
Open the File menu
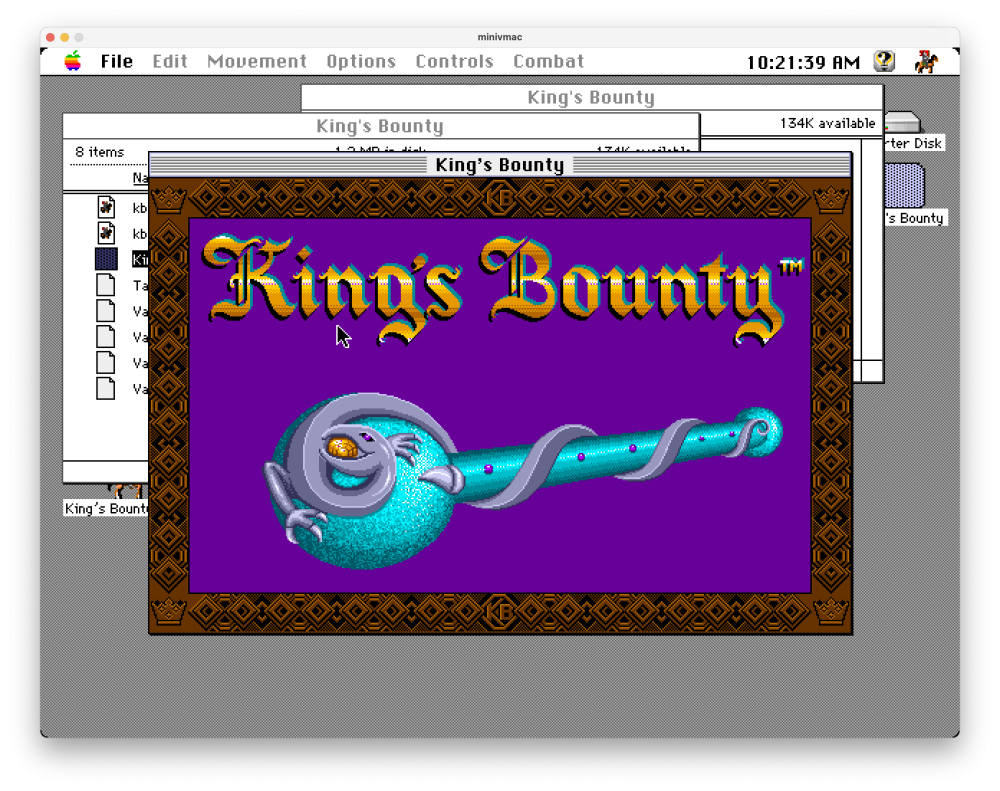pos(117,61)
